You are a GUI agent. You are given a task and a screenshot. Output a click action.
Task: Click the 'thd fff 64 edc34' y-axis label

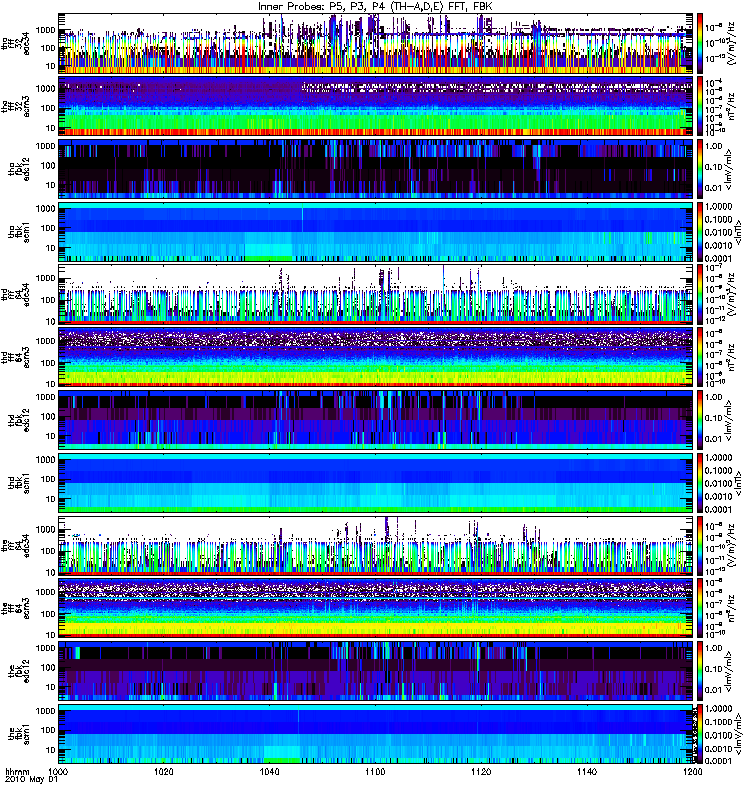click(x=15, y=294)
